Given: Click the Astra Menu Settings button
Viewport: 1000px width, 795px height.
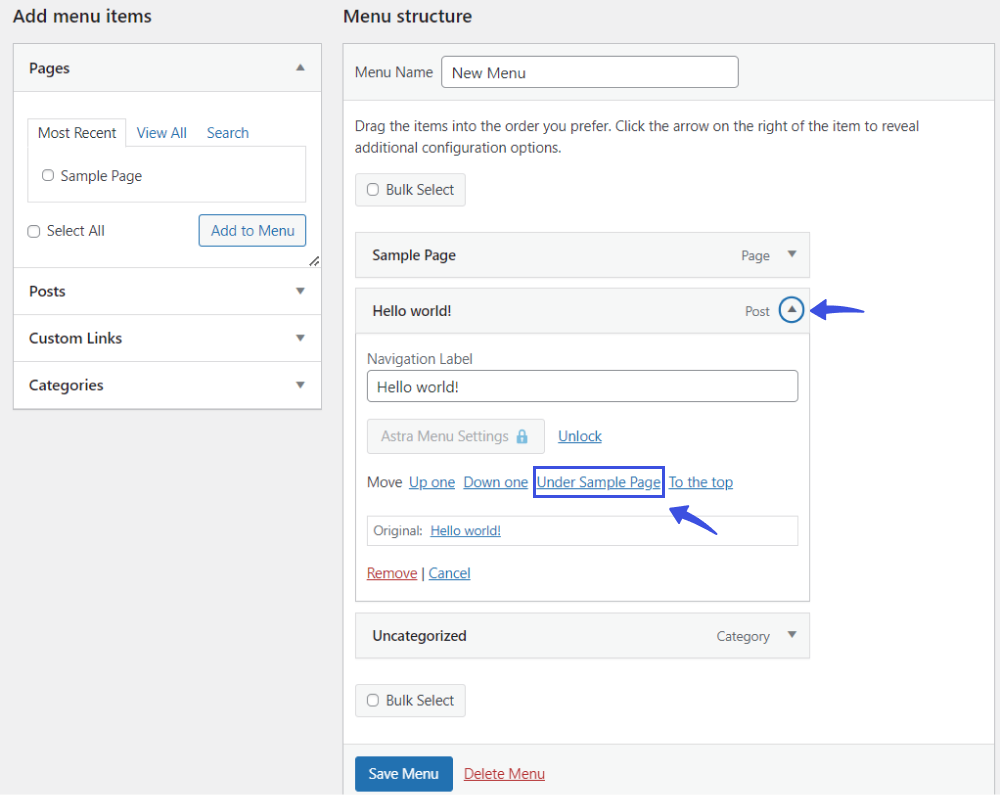Looking at the screenshot, I should tap(455, 436).
